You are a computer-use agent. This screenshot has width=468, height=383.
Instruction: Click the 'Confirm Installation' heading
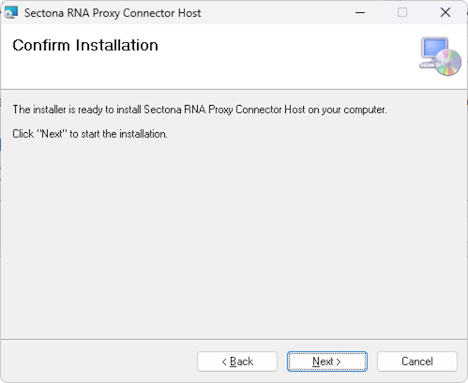pos(85,45)
